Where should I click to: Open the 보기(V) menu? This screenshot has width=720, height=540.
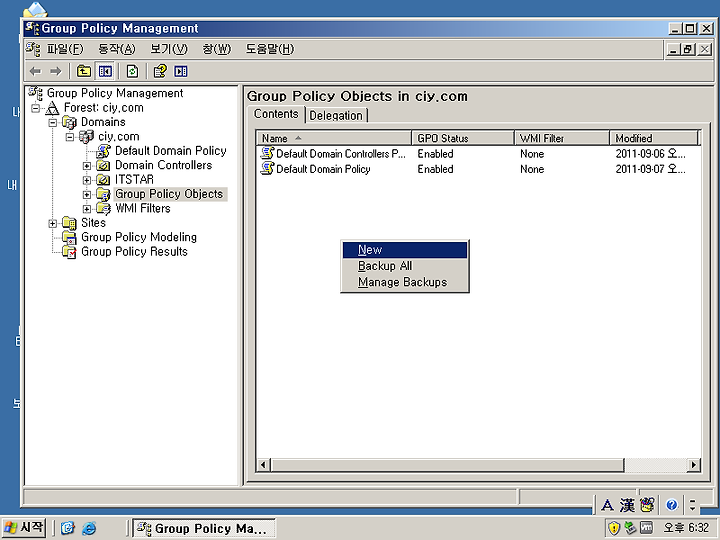coord(169,49)
